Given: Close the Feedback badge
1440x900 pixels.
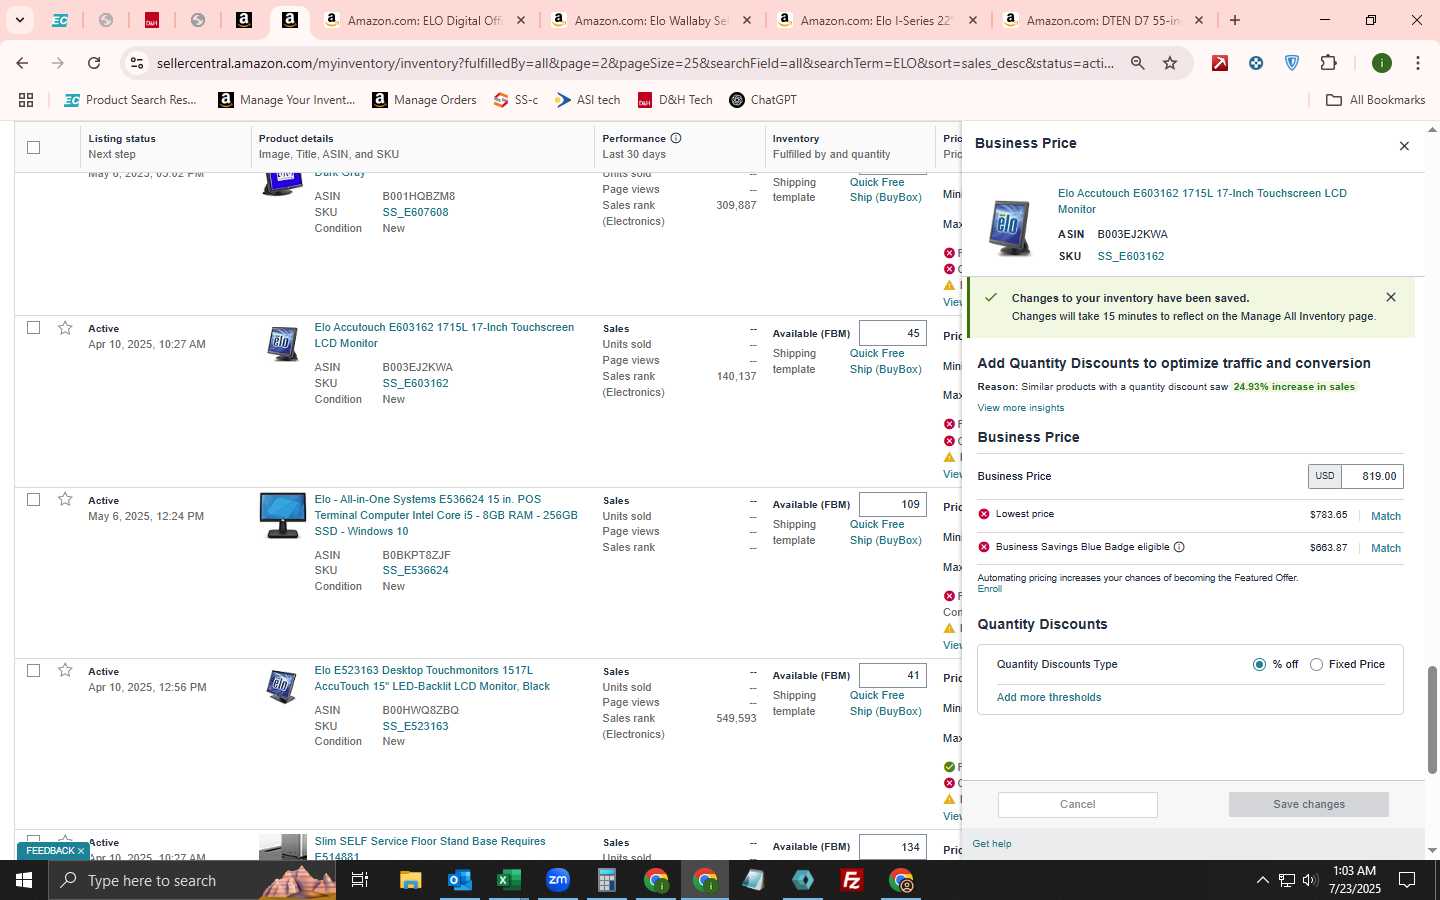Looking at the screenshot, I should pyautogui.click(x=81, y=851).
